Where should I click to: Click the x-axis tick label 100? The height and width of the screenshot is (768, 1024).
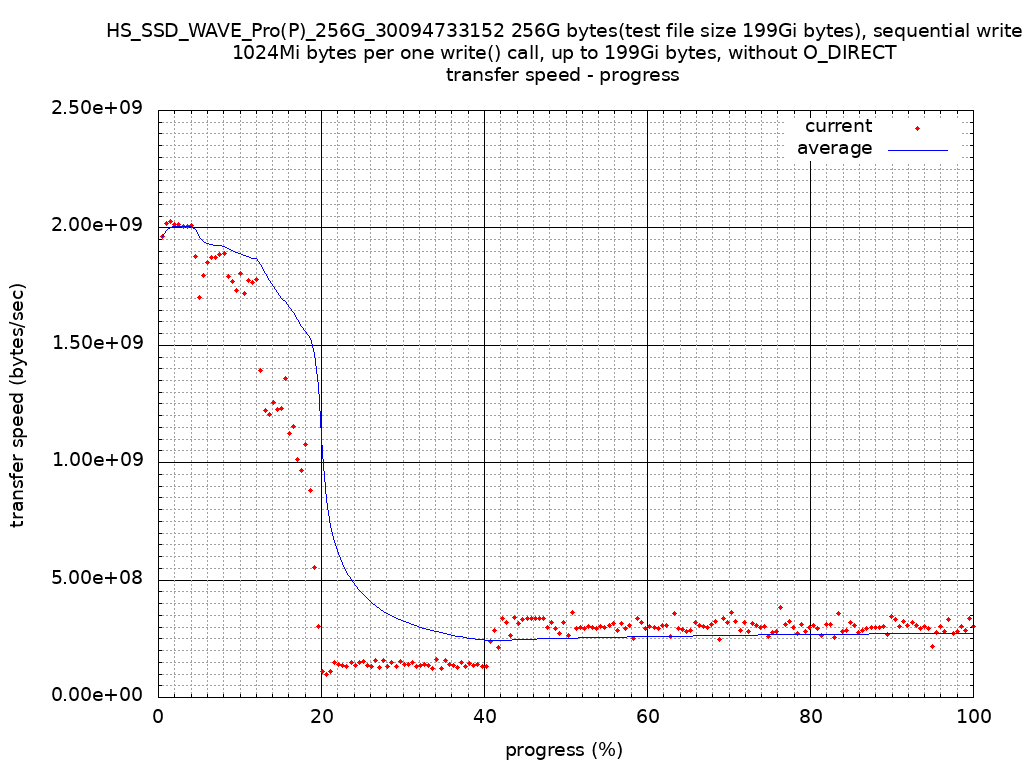coord(973,716)
